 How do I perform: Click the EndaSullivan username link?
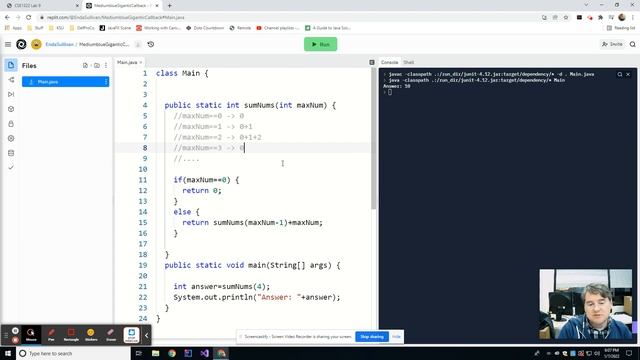pos(60,44)
